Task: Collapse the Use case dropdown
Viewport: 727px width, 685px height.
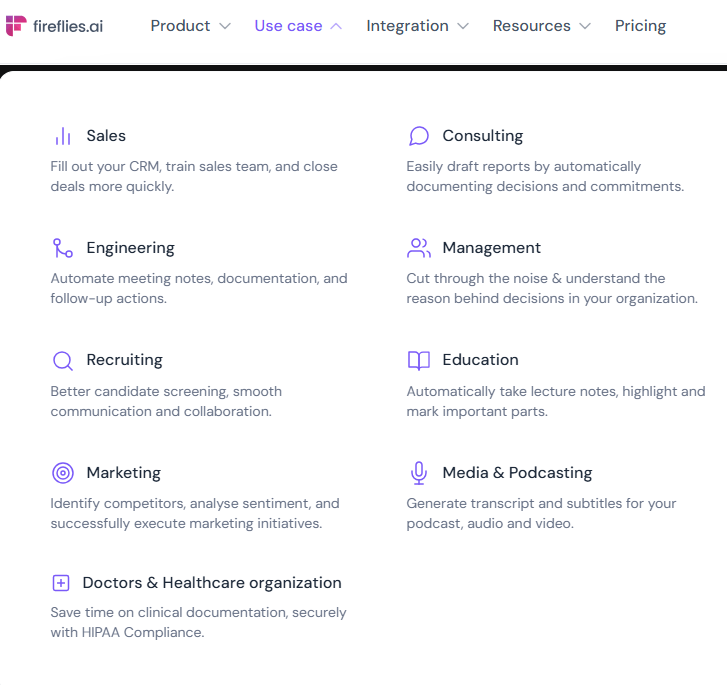Action: tap(298, 26)
